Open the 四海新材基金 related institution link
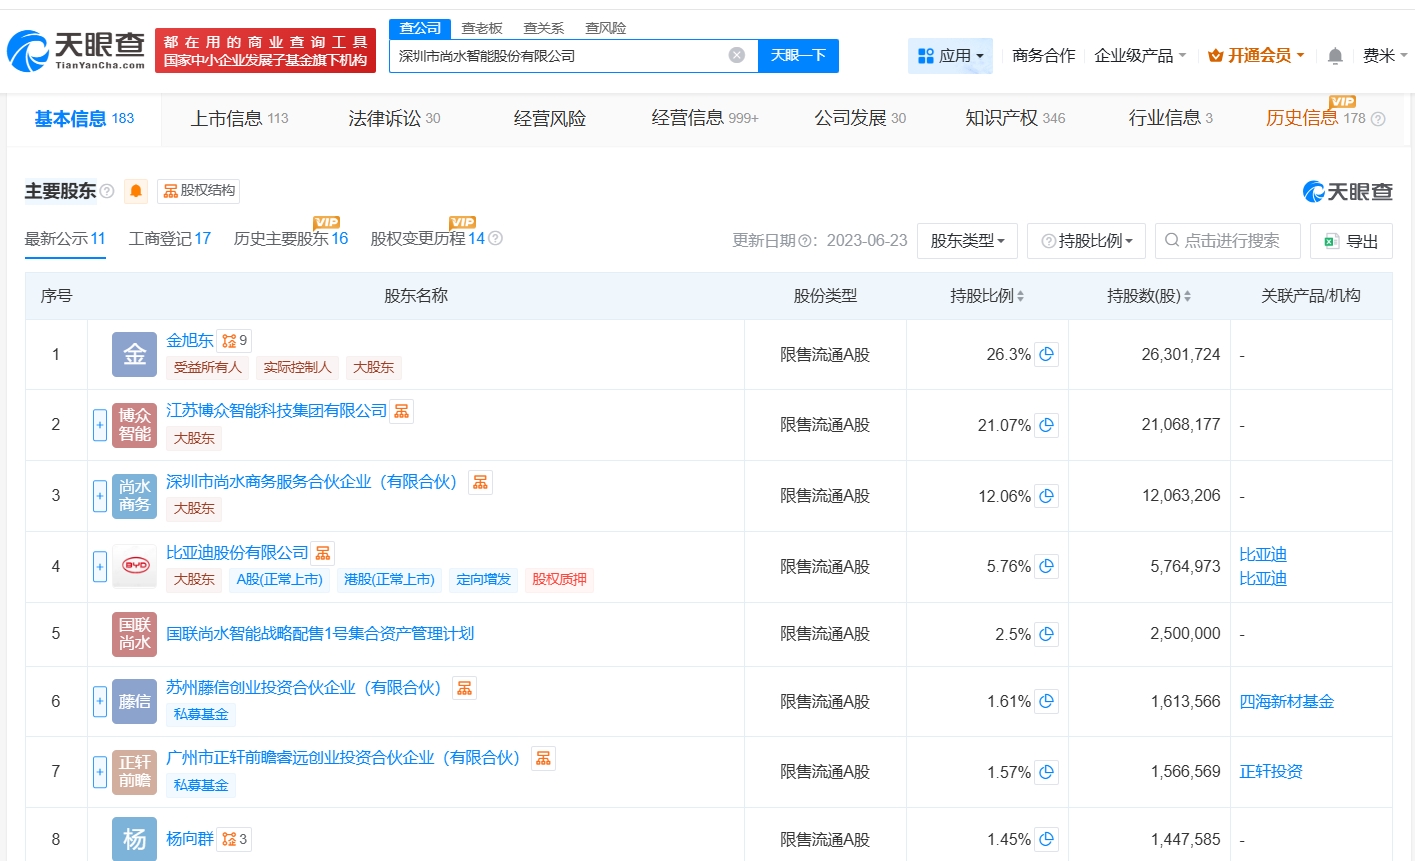1415x861 pixels. (x=1287, y=702)
